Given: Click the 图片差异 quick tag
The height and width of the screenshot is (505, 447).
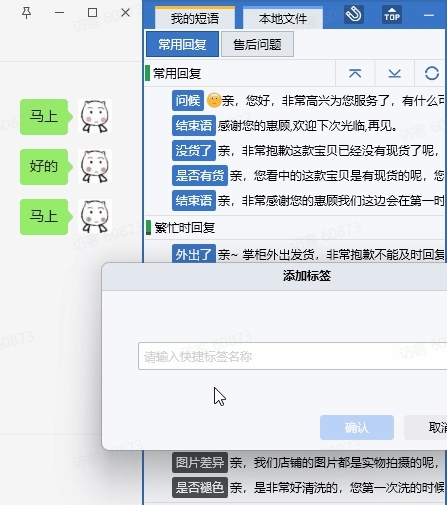Looking at the screenshot, I should (200, 462).
